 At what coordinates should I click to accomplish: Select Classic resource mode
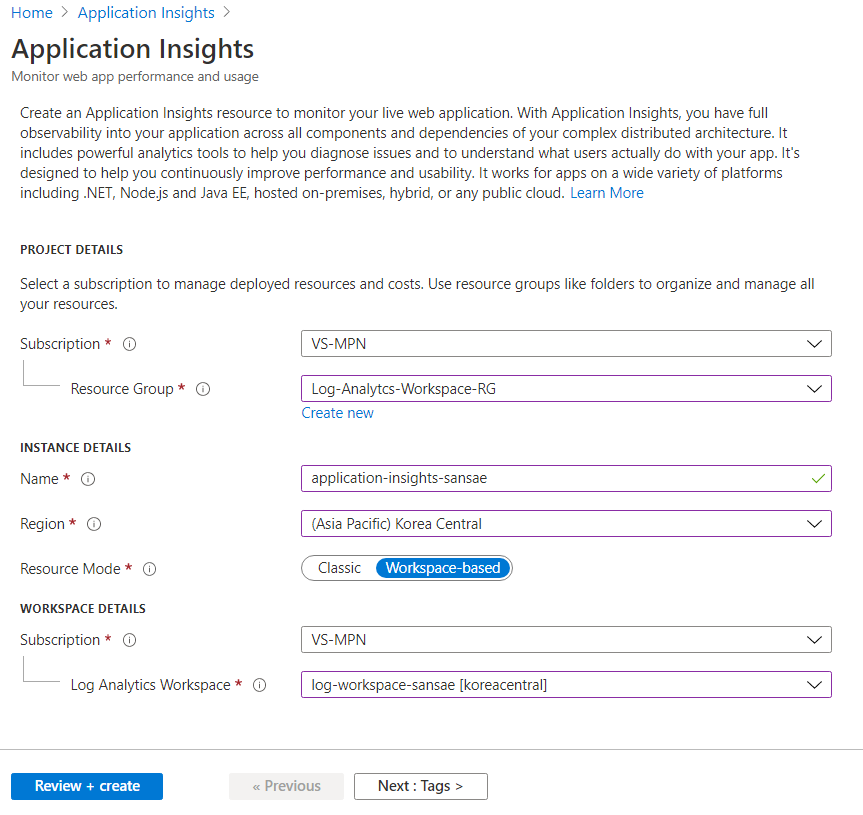(339, 568)
